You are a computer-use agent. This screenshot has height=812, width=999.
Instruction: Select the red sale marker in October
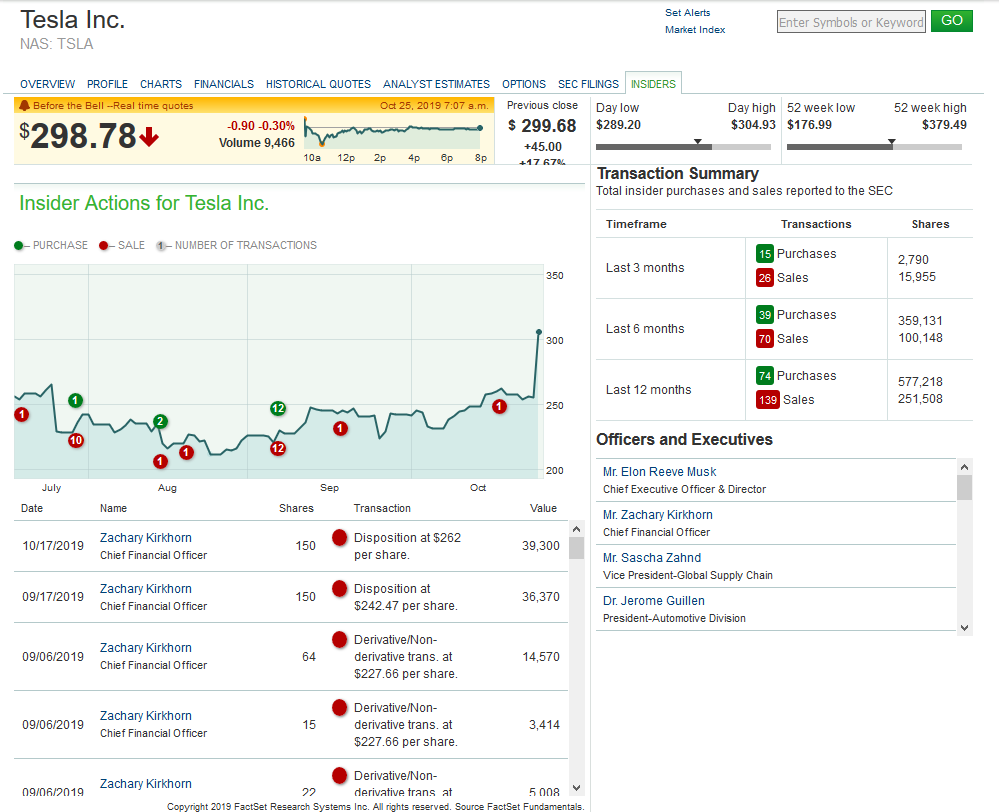click(500, 407)
